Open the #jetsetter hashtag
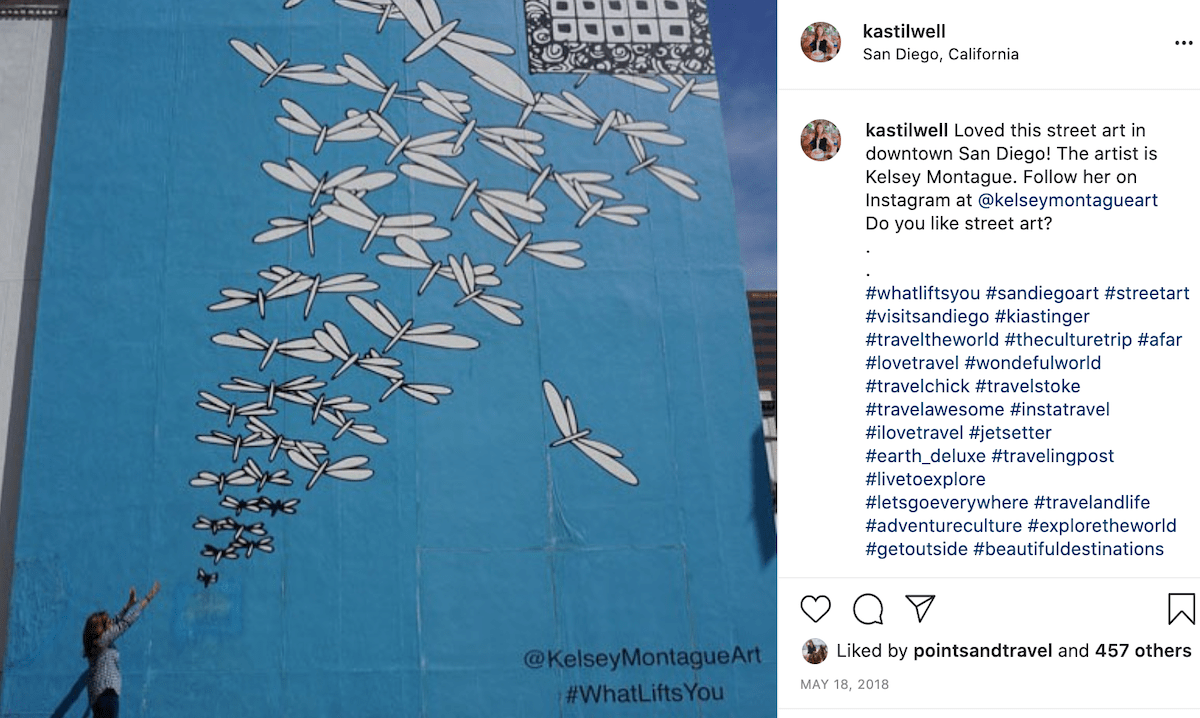 (x=1010, y=433)
